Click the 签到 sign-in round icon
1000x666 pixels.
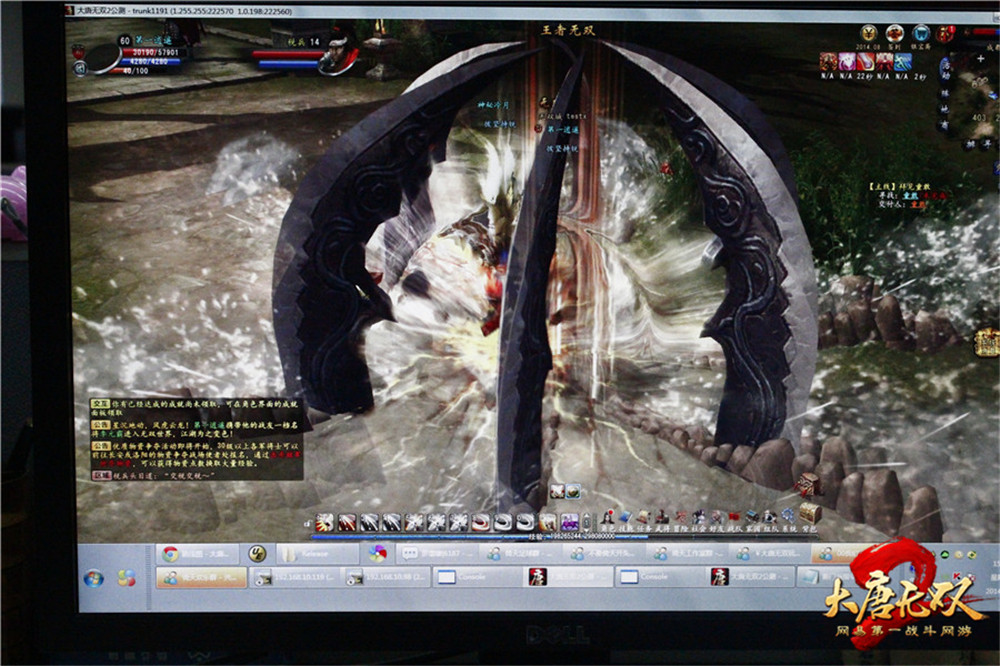(895, 33)
